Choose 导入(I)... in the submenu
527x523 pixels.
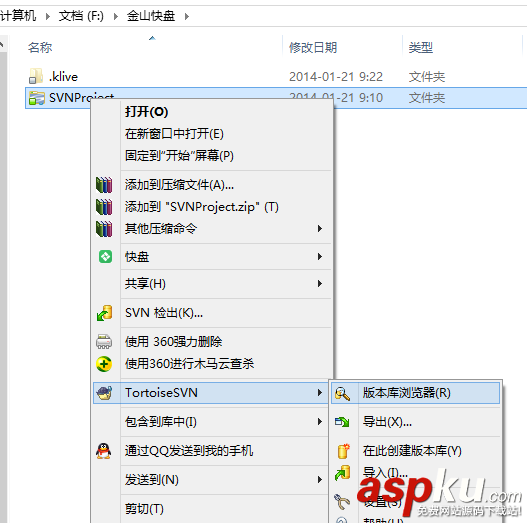pyautogui.click(x=385, y=473)
